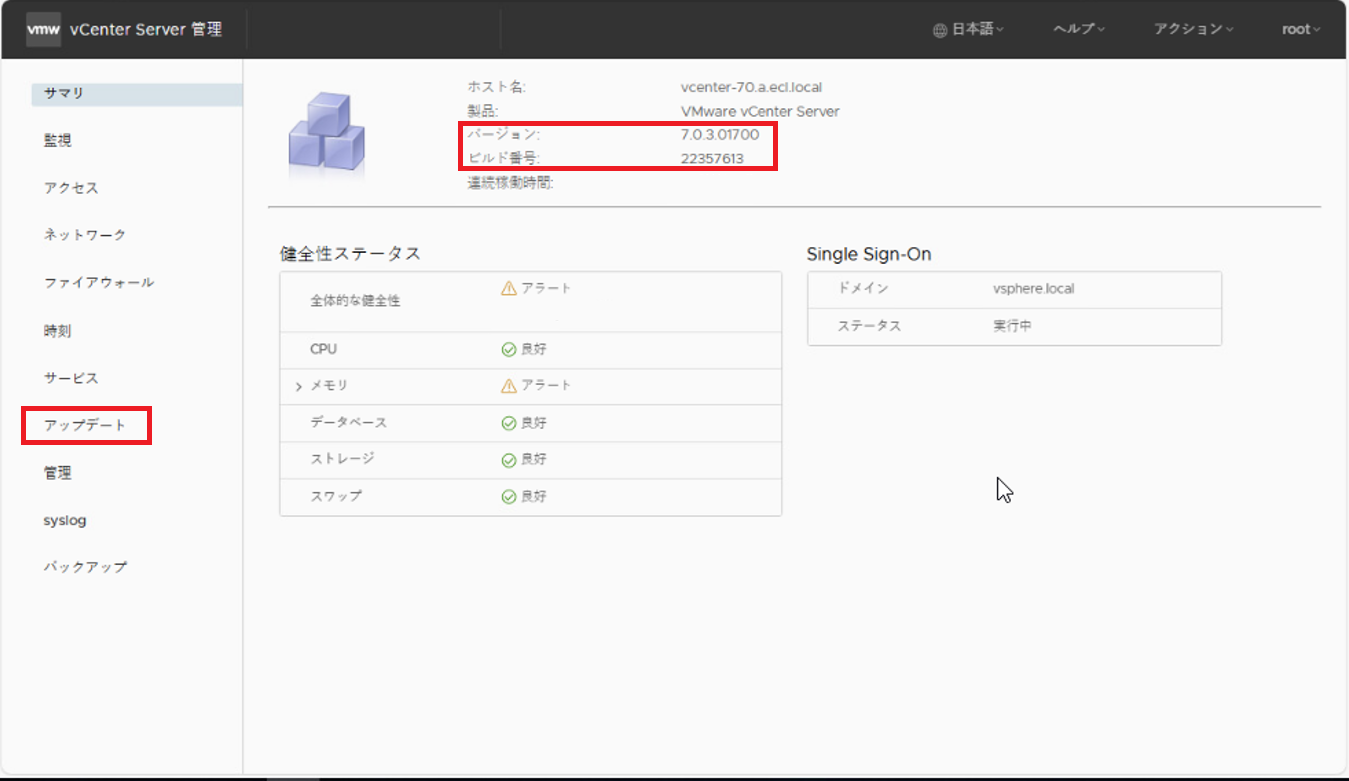Screen dimensions: 1349x781
Task: Open the ヘルプ dropdown menu
Action: (x=1079, y=29)
